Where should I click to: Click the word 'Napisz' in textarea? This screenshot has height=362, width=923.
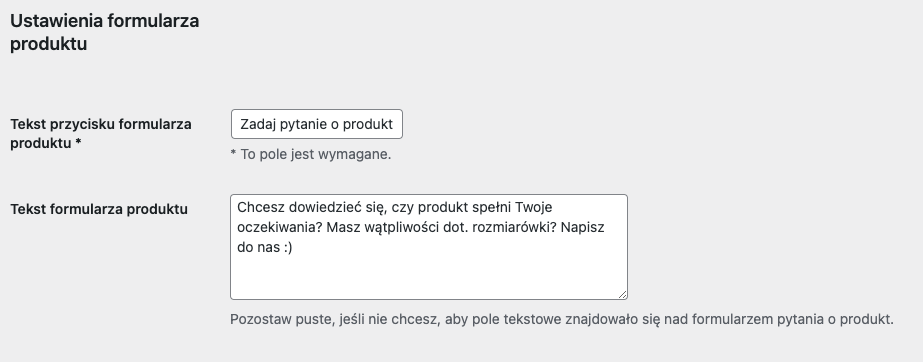point(582,227)
